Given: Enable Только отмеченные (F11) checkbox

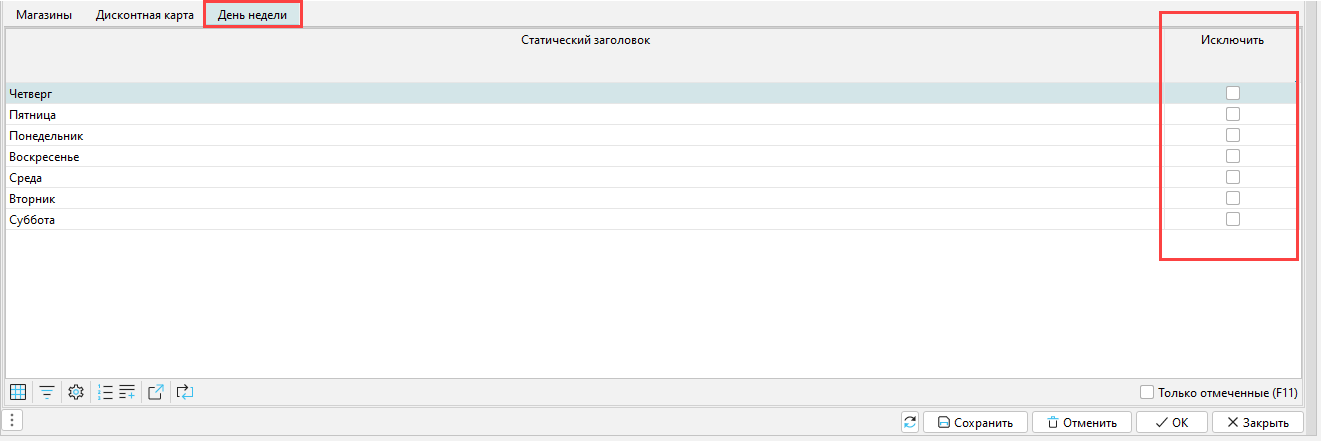Looking at the screenshot, I should click(1148, 392).
